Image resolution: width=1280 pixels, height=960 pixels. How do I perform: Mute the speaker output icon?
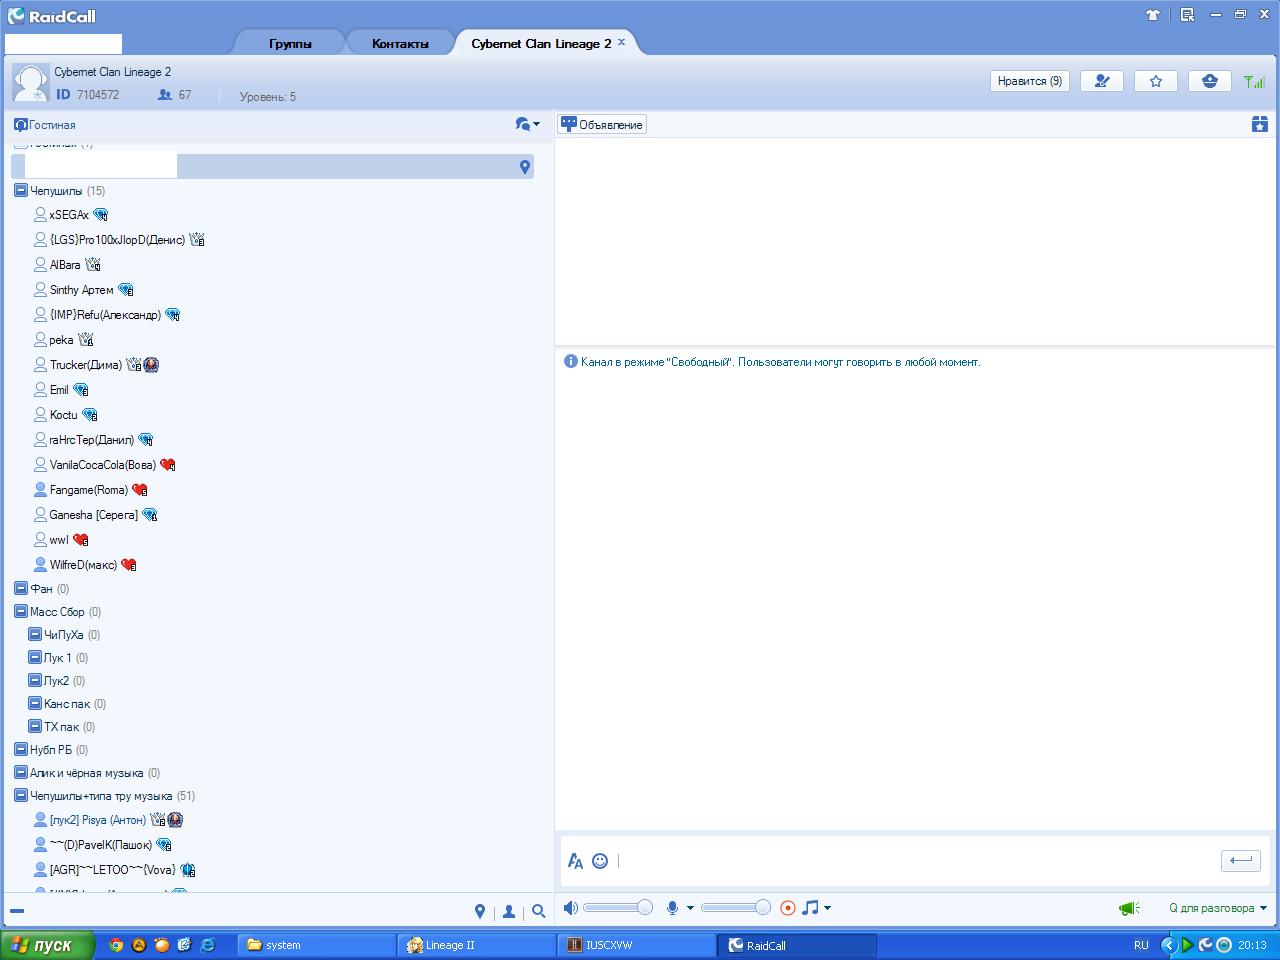(570, 908)
